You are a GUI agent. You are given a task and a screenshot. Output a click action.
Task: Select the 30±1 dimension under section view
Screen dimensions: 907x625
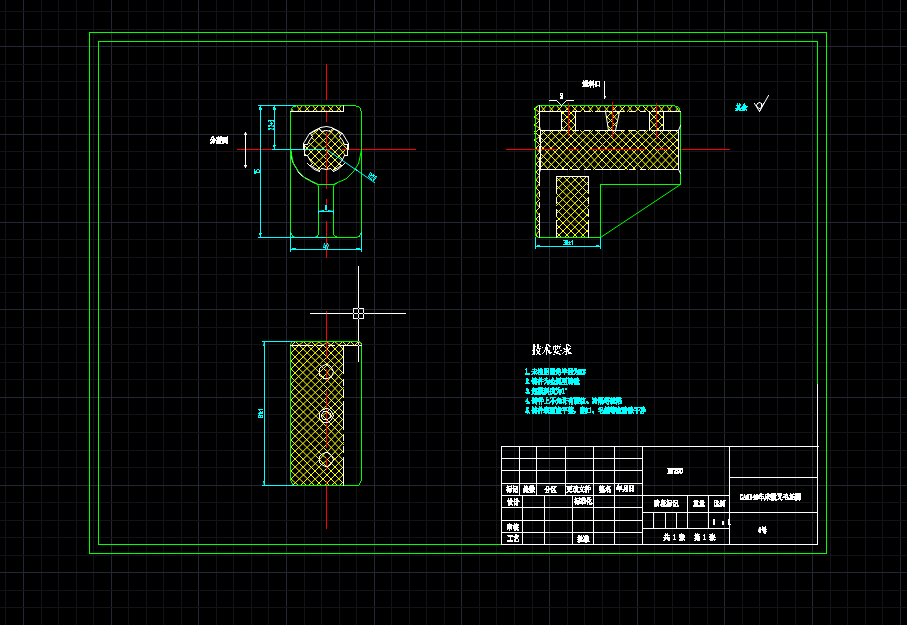click(x=568, y=242)
